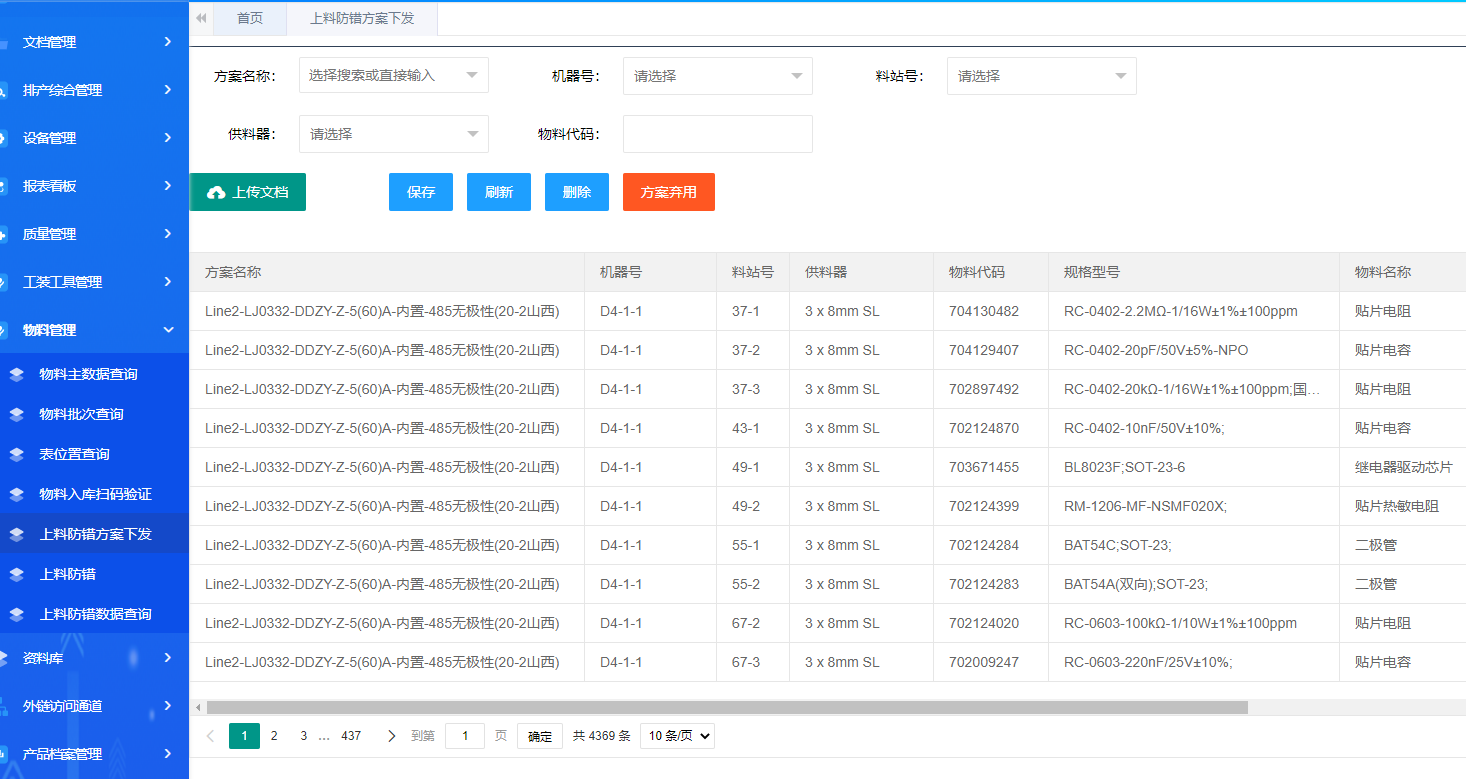Click the layers icon beside 上料防错数据查询
This screenshot has width=1466, height=779.
tap(16, 614)
